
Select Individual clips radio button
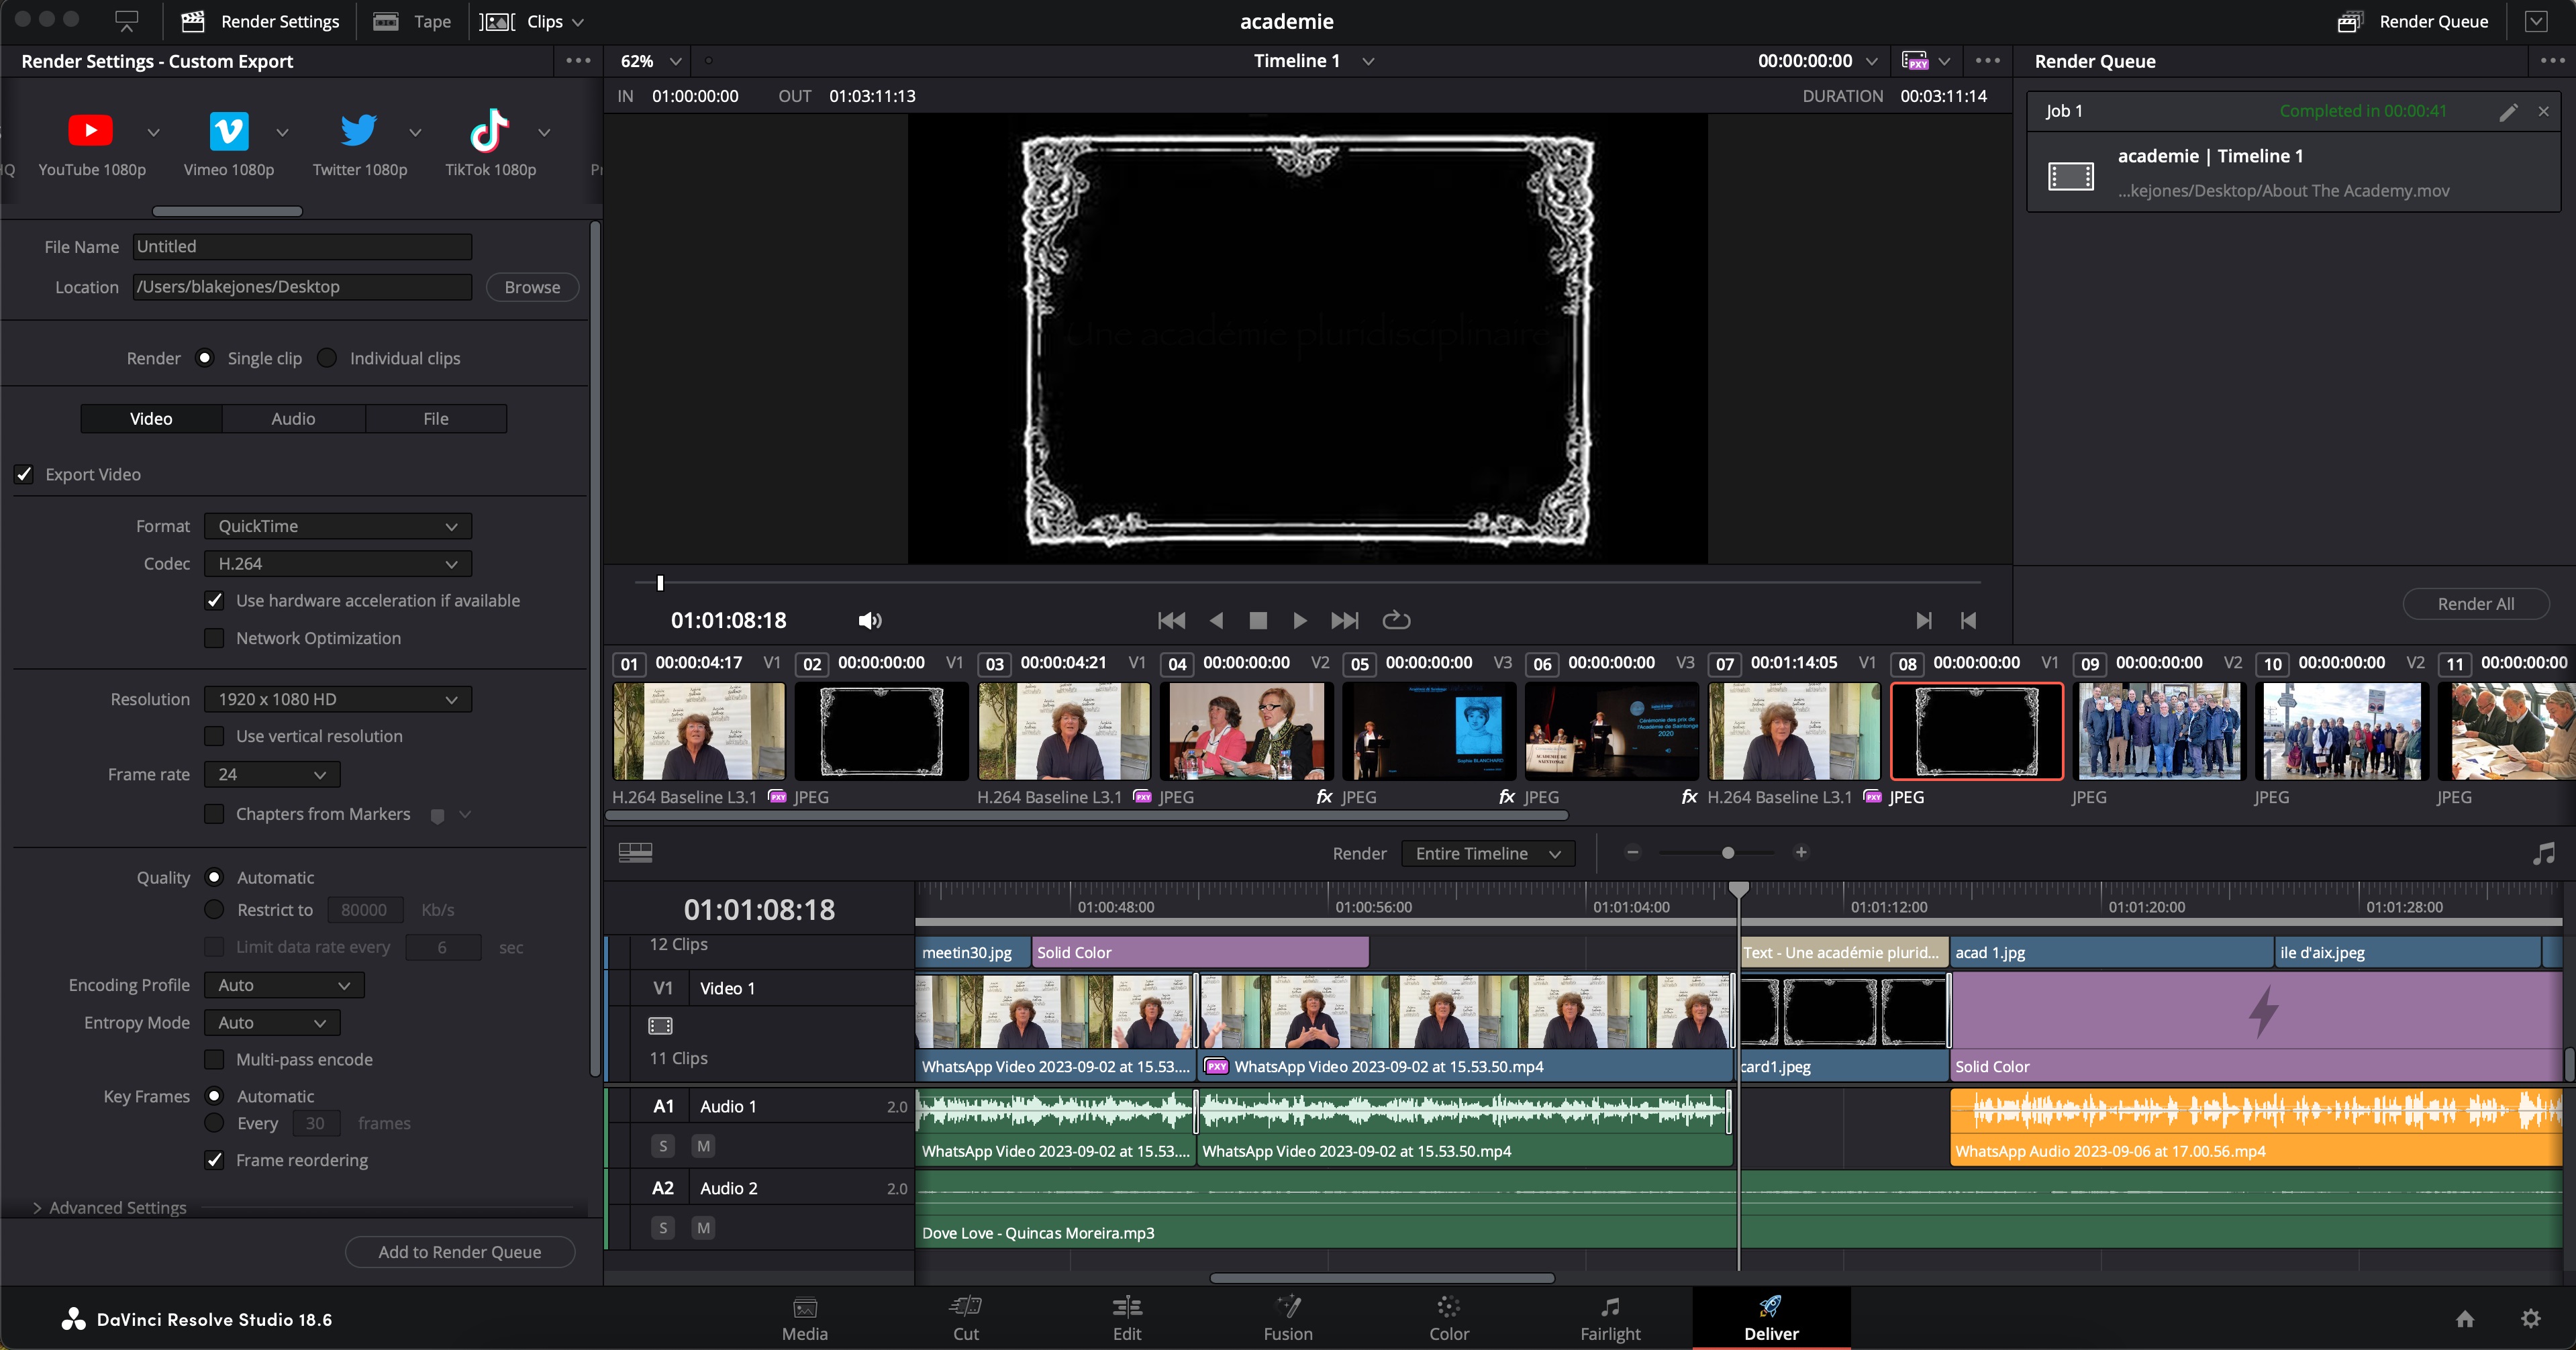[x=327, y=358]
